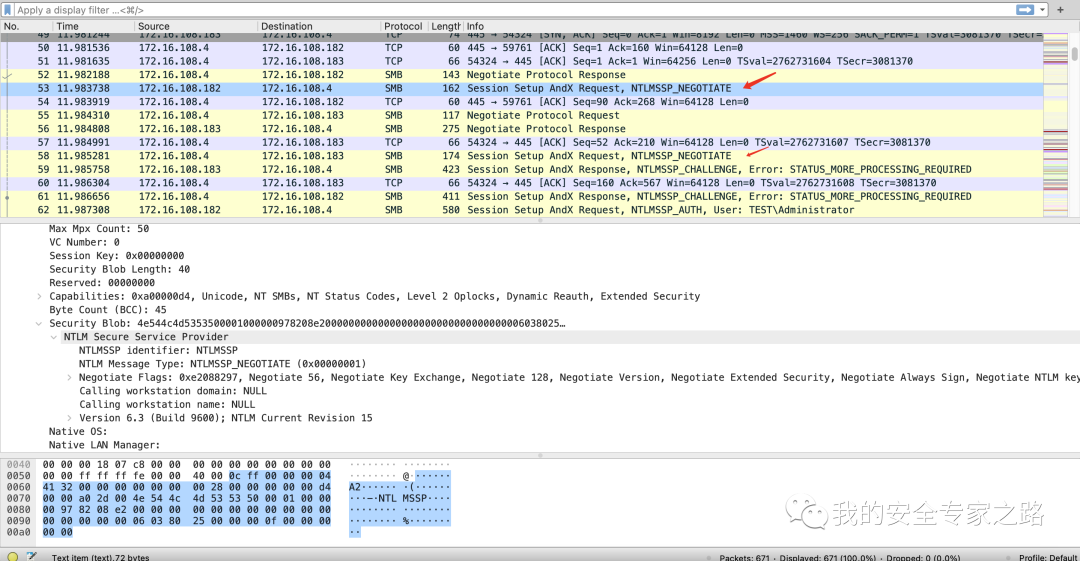The height and width of the screenshot is (561, 1080).
Task: Click the VC Number: 0 field
Action: (84, 243)
